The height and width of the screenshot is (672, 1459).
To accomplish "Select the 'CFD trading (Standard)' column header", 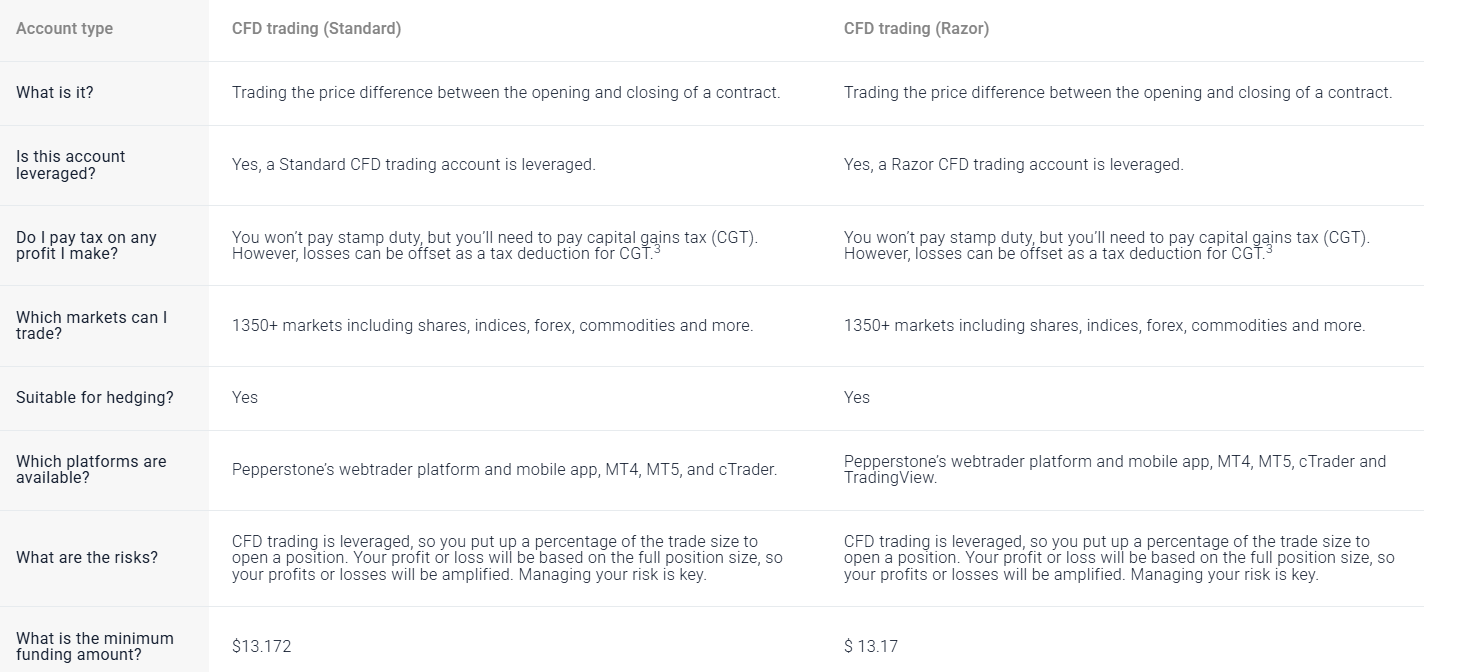I will tap(316, 29).
